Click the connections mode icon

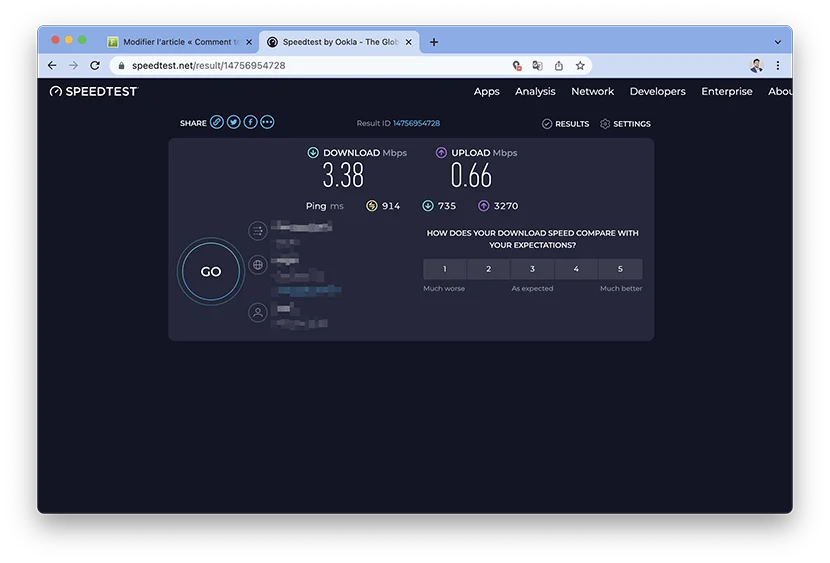pyautogui.click(x=258, y=231)
